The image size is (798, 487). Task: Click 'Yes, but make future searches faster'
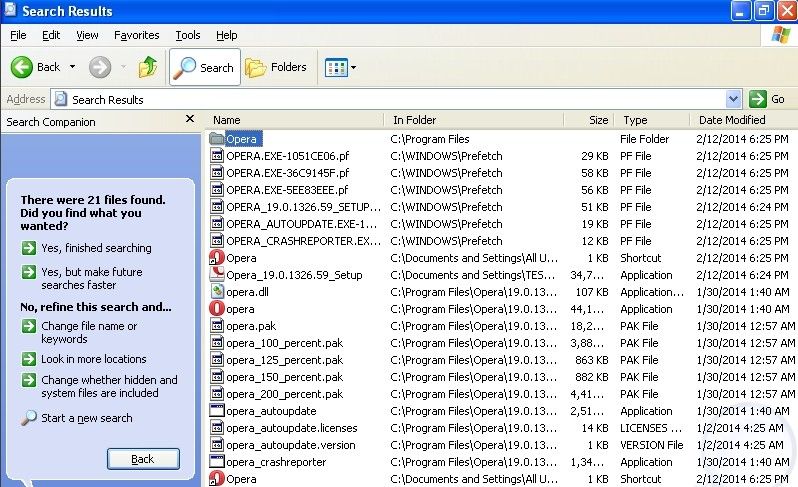(x=92, y=278)
